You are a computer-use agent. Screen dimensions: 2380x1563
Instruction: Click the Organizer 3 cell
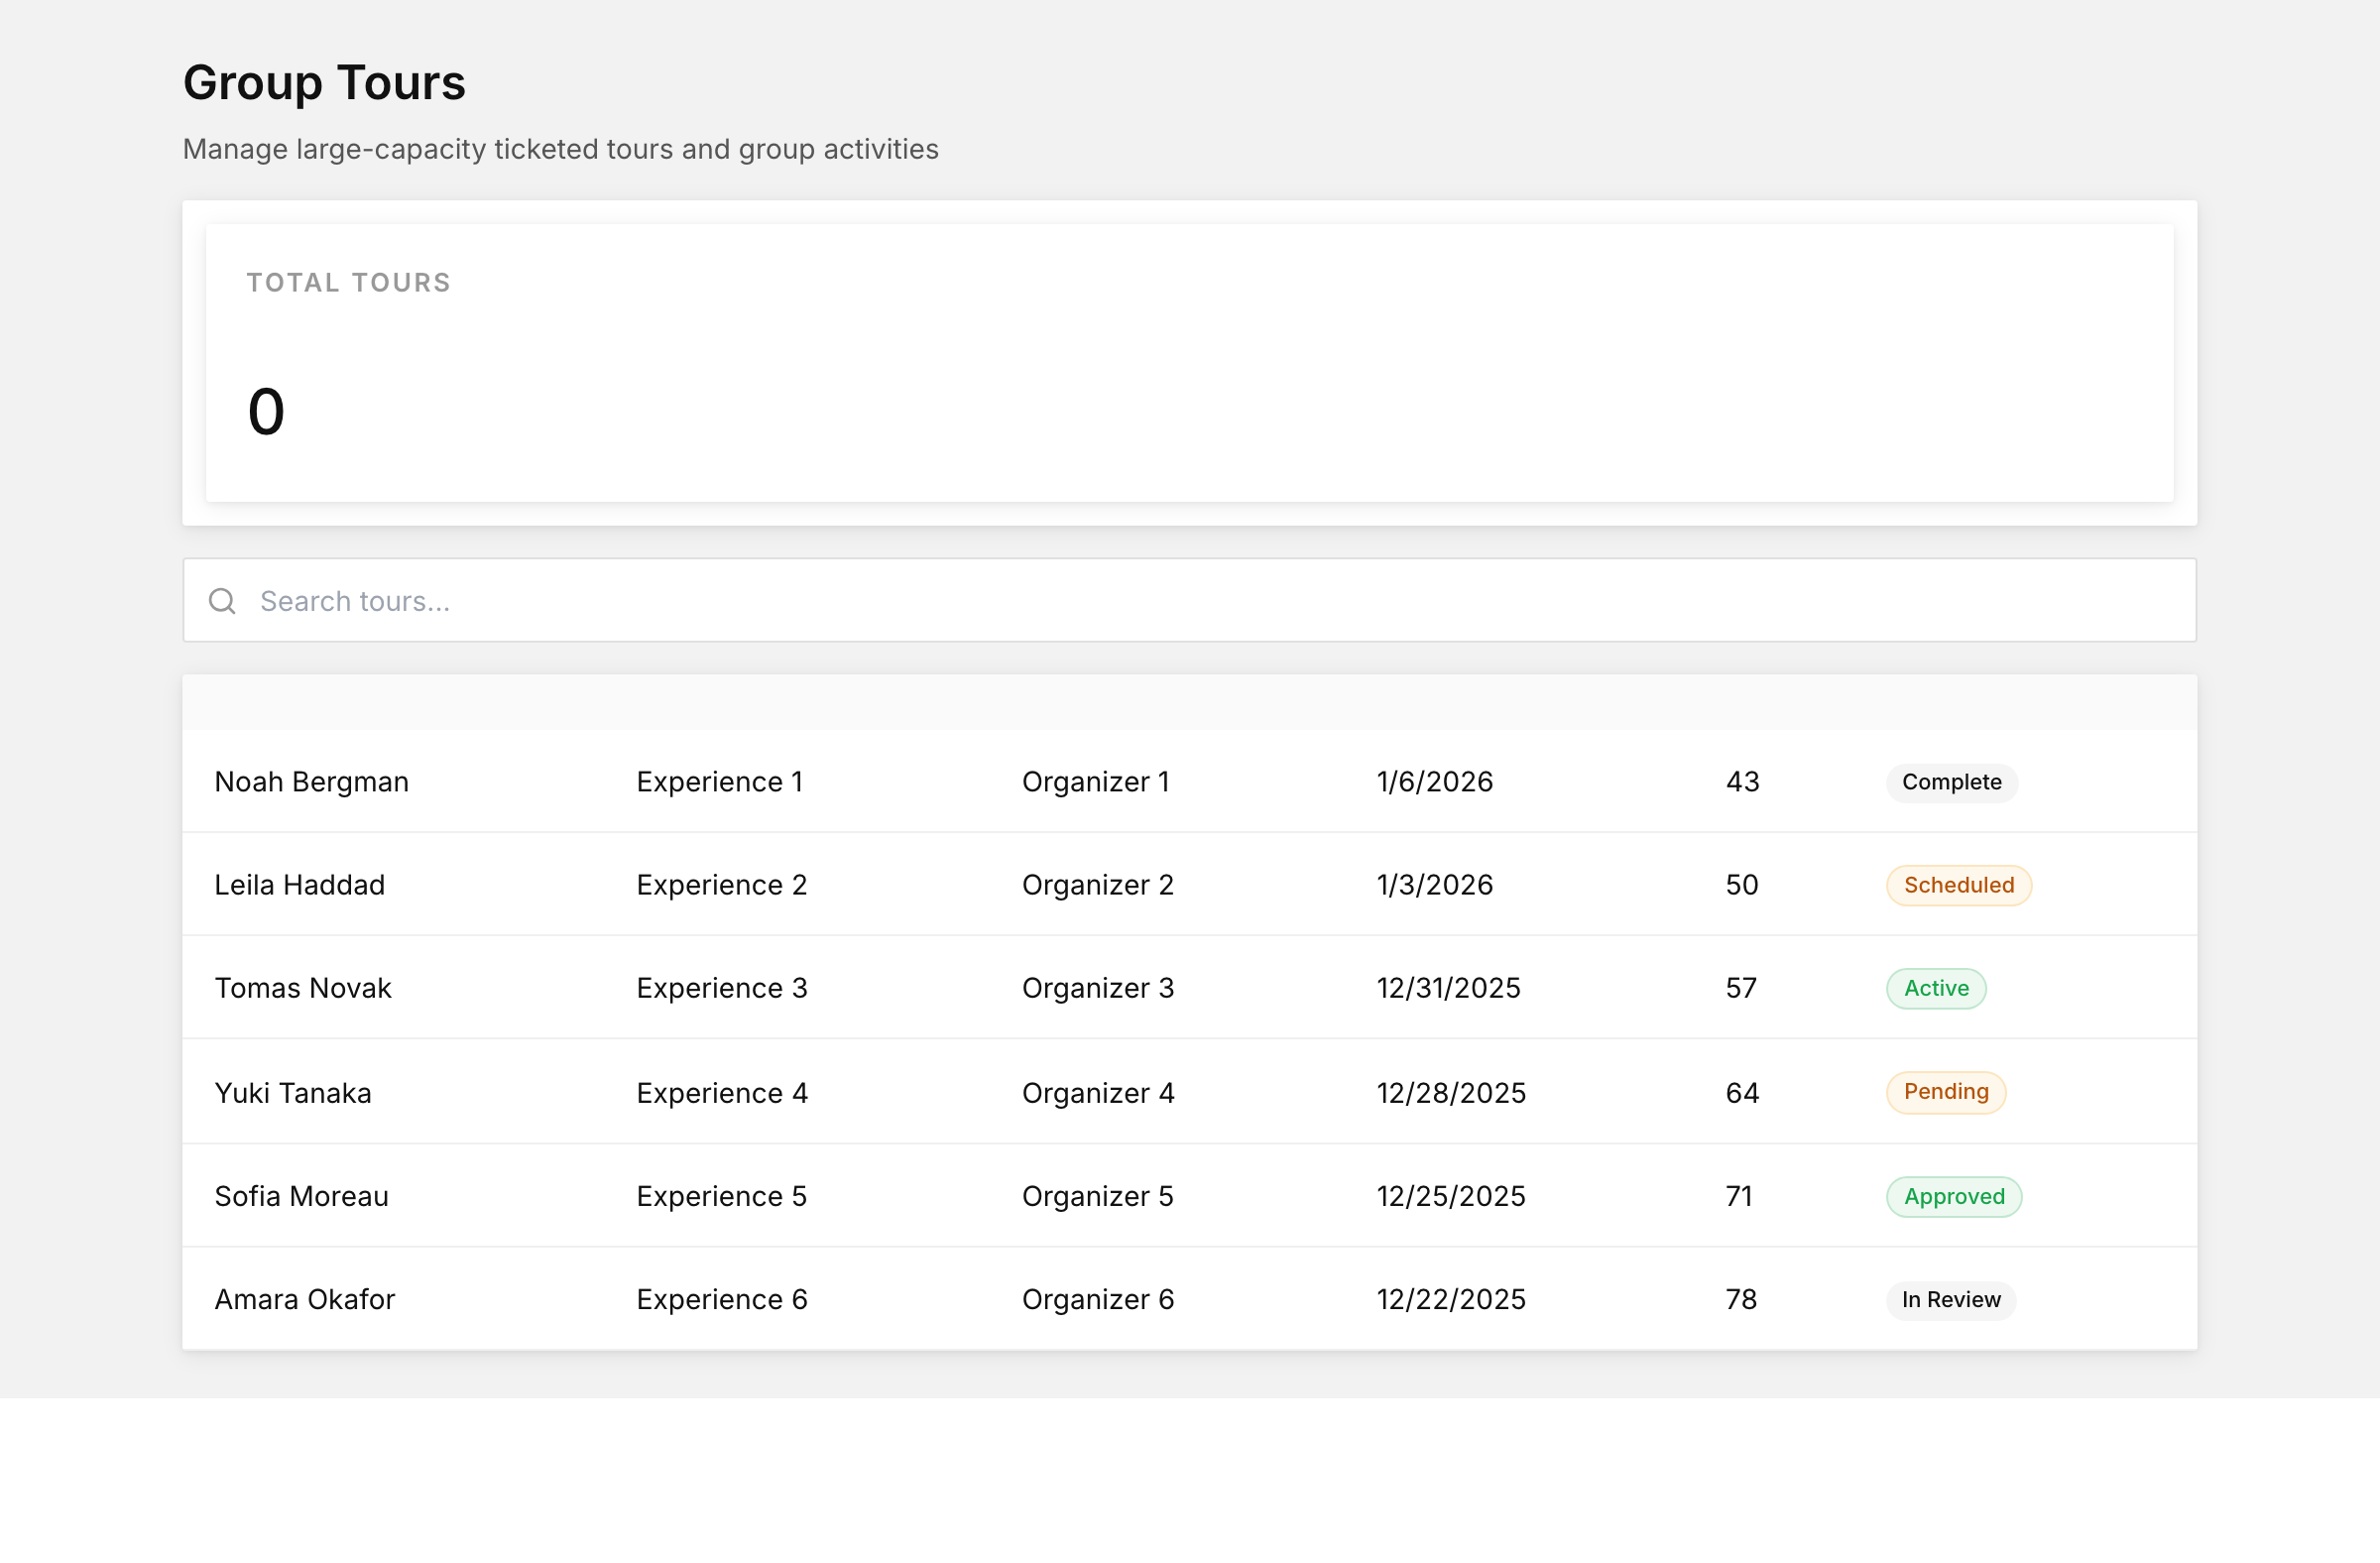coord(1098,988)
